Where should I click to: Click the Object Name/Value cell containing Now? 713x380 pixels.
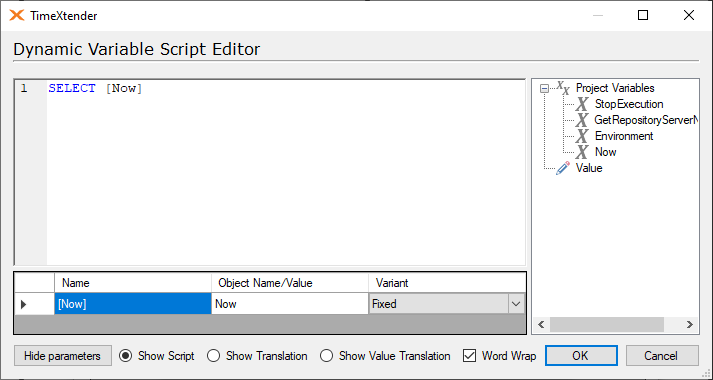[x=290, y=304]
